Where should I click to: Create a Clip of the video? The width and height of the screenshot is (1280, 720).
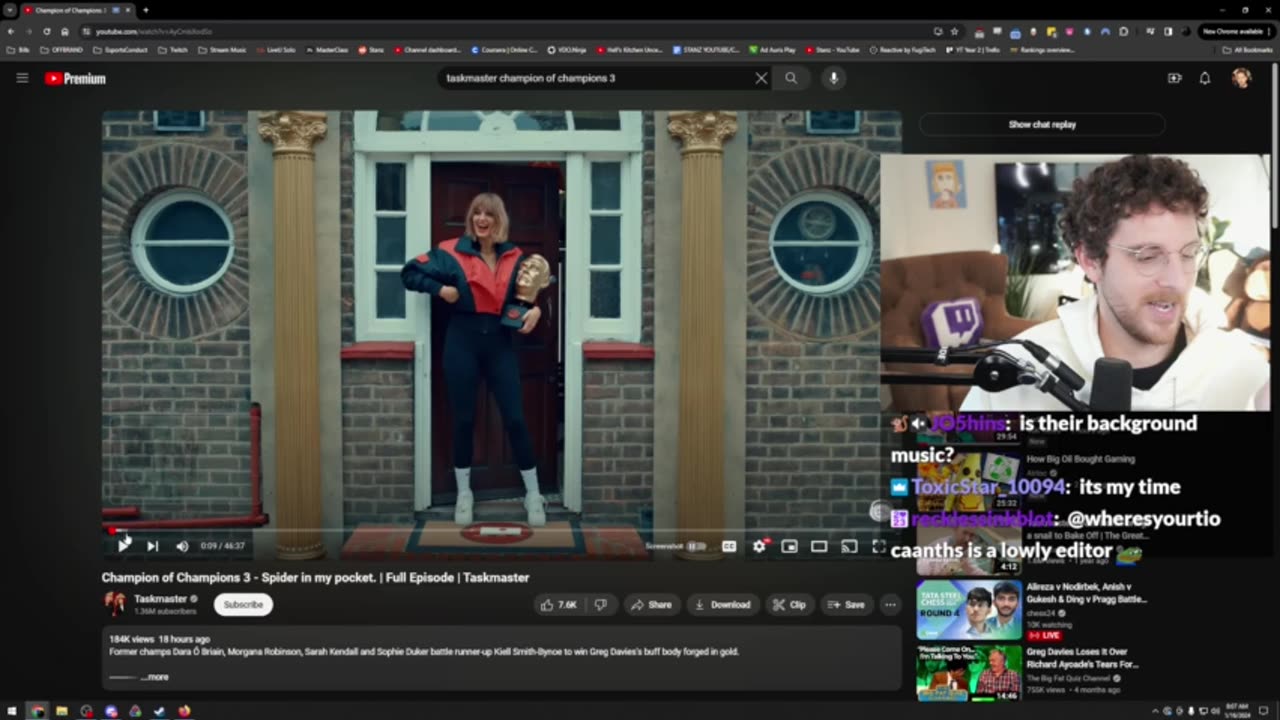[x=790, y=604]
